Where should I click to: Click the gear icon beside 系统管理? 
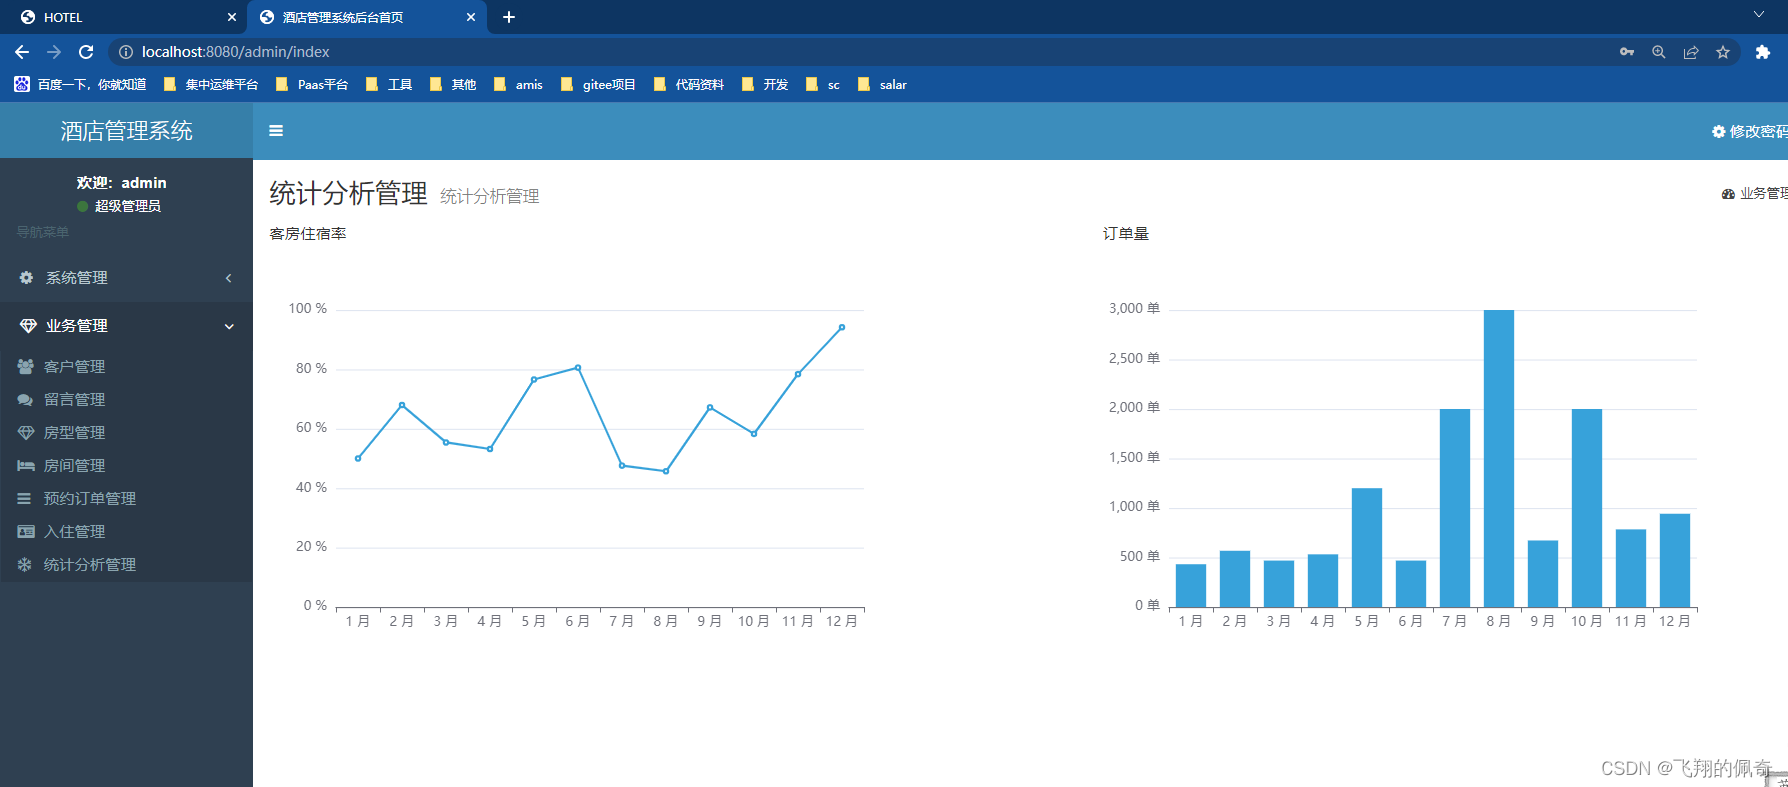pos(26,278)
